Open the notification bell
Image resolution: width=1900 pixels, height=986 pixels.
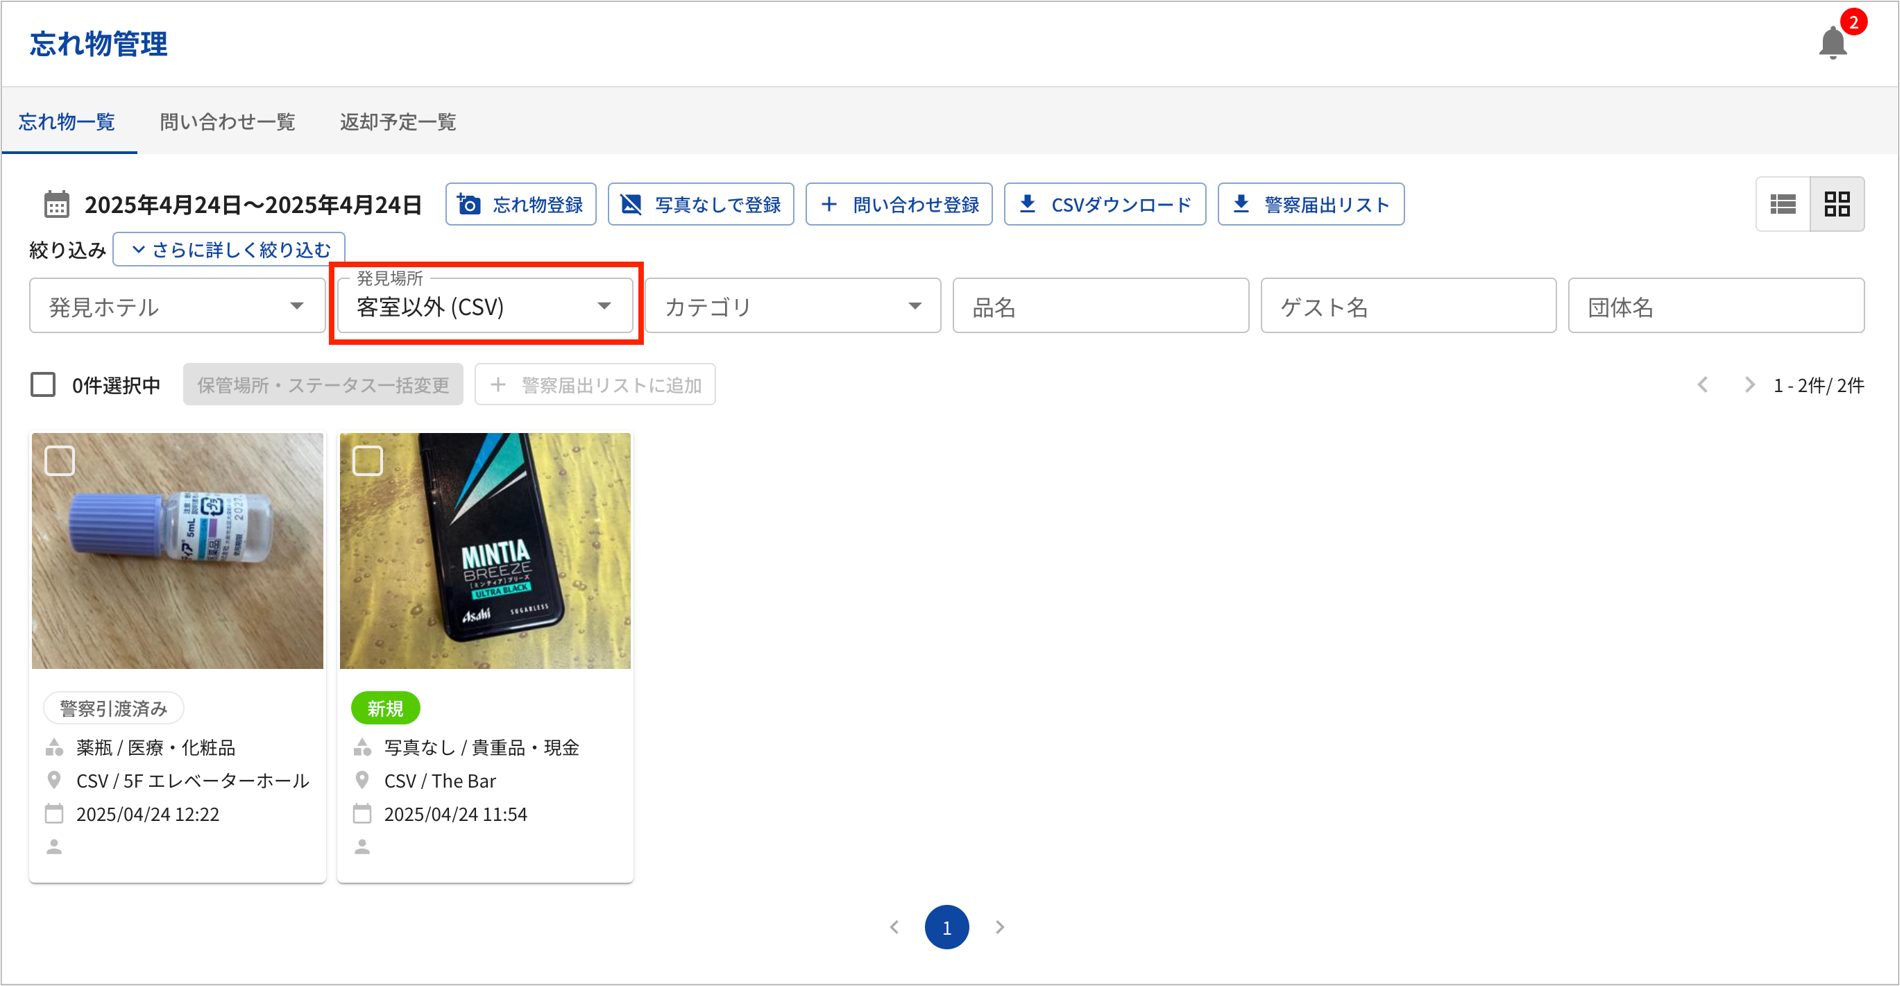[x=1832, y=43]
